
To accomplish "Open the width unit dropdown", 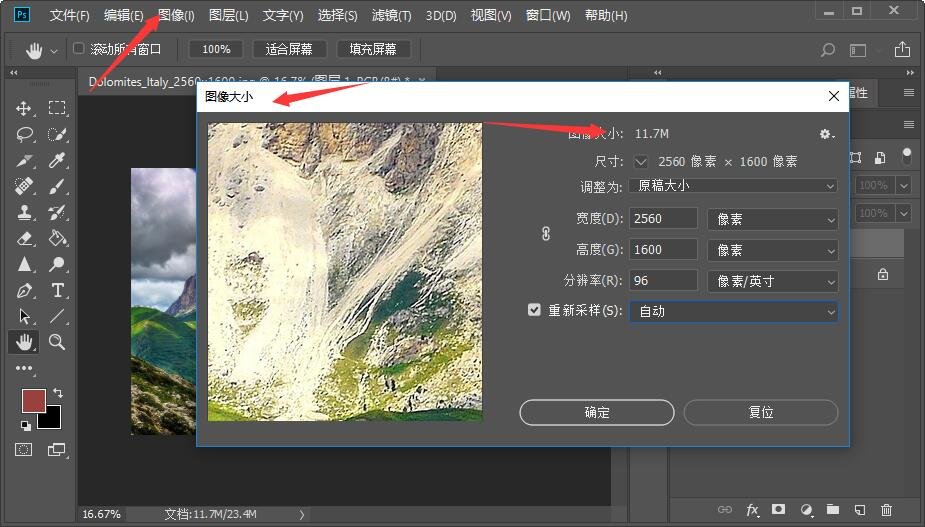I will click(x=772, y=220).
